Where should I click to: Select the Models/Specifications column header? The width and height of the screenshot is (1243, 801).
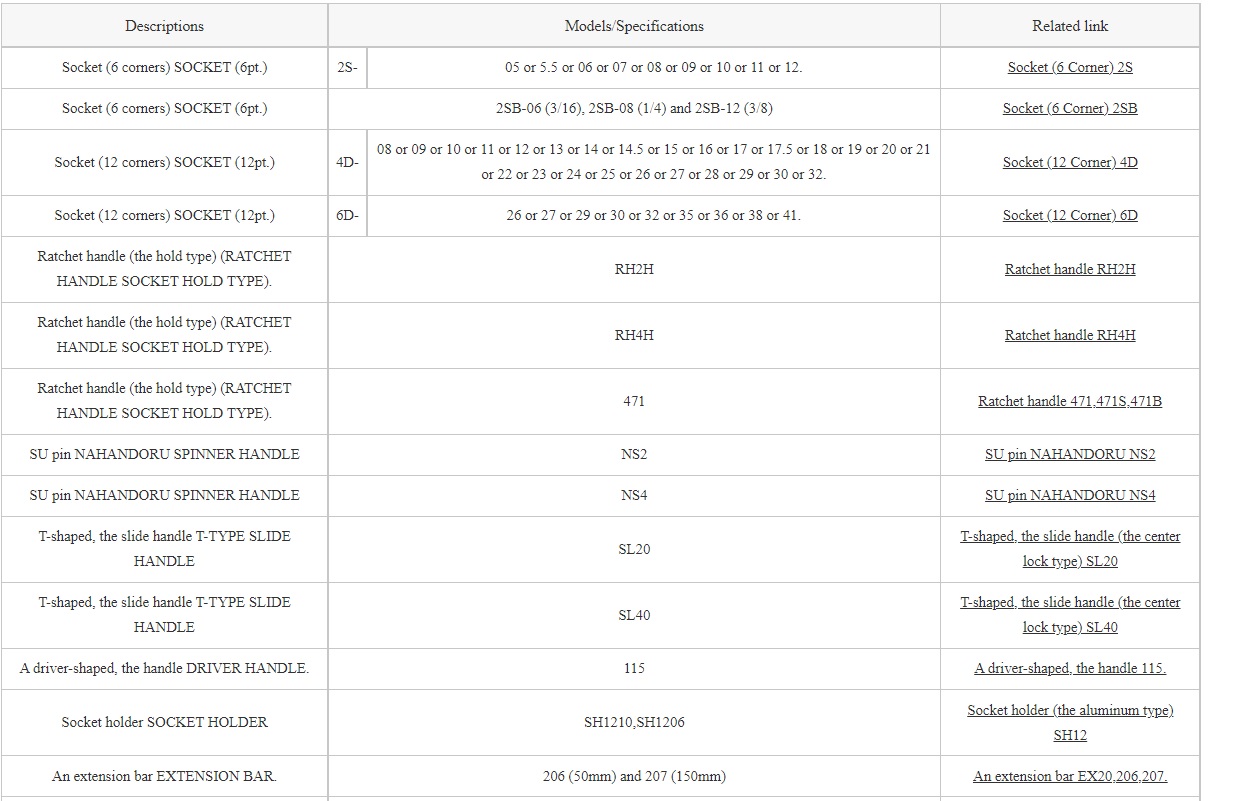pyautogui.click(x=634, y=26)
